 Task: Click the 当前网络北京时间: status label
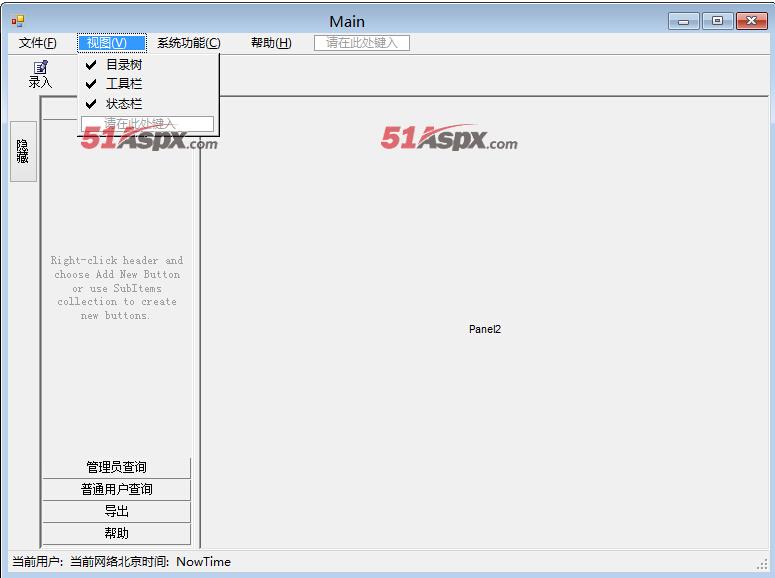coord(120,562)
